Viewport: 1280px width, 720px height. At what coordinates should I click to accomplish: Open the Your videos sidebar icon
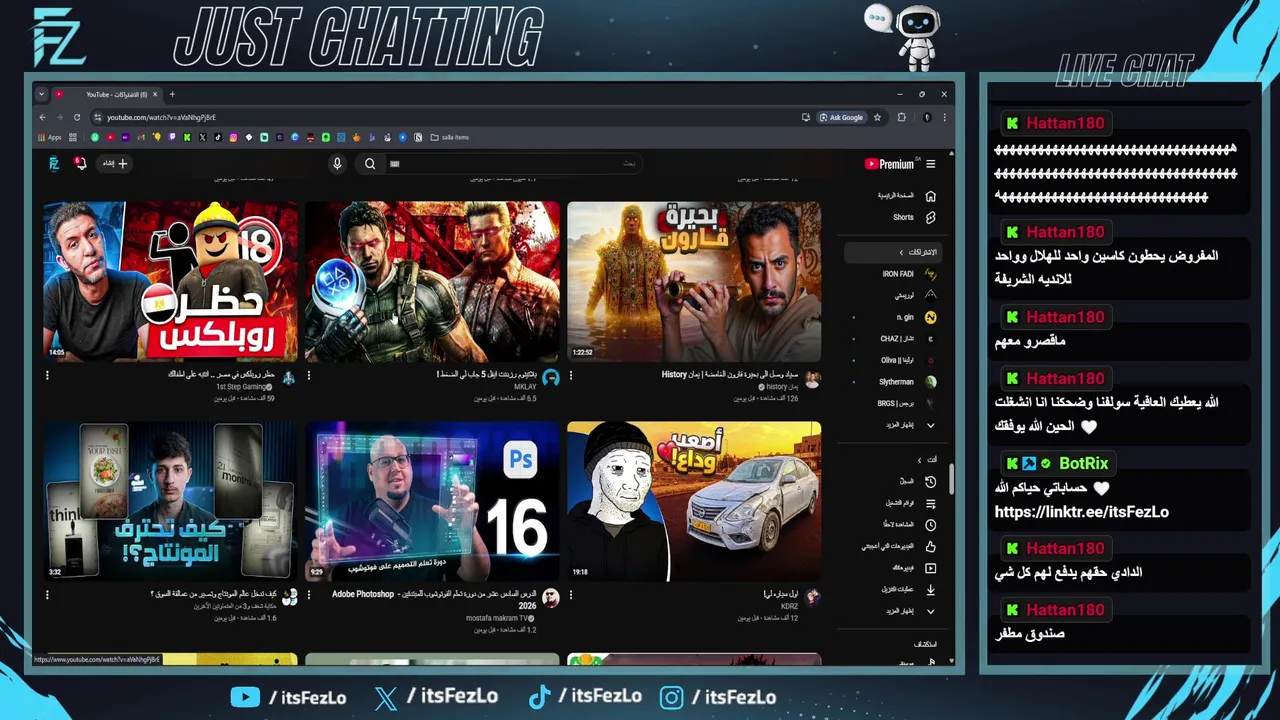(931, 568)
